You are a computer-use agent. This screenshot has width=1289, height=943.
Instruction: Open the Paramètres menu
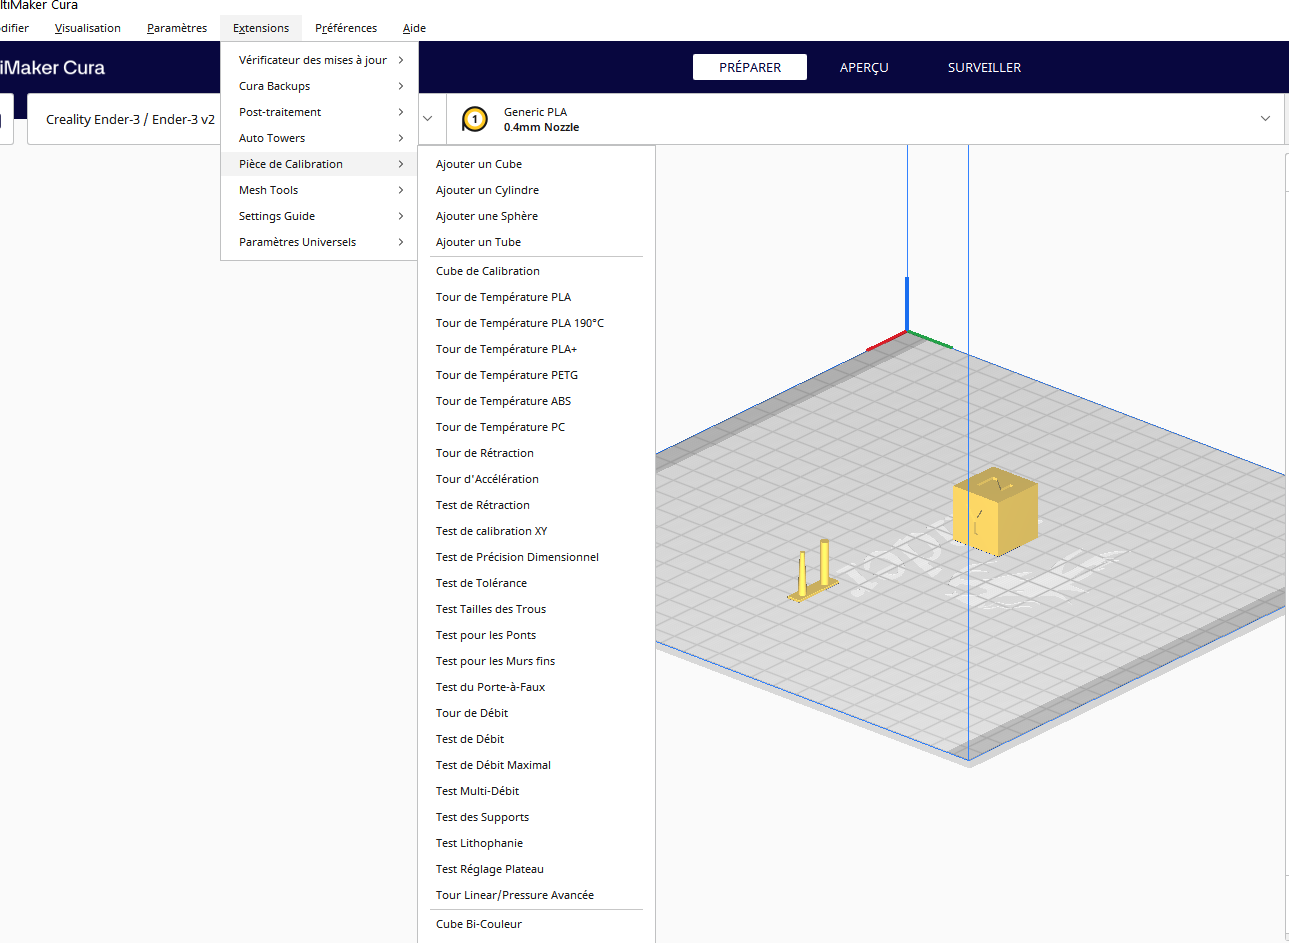tap(177, 28)
